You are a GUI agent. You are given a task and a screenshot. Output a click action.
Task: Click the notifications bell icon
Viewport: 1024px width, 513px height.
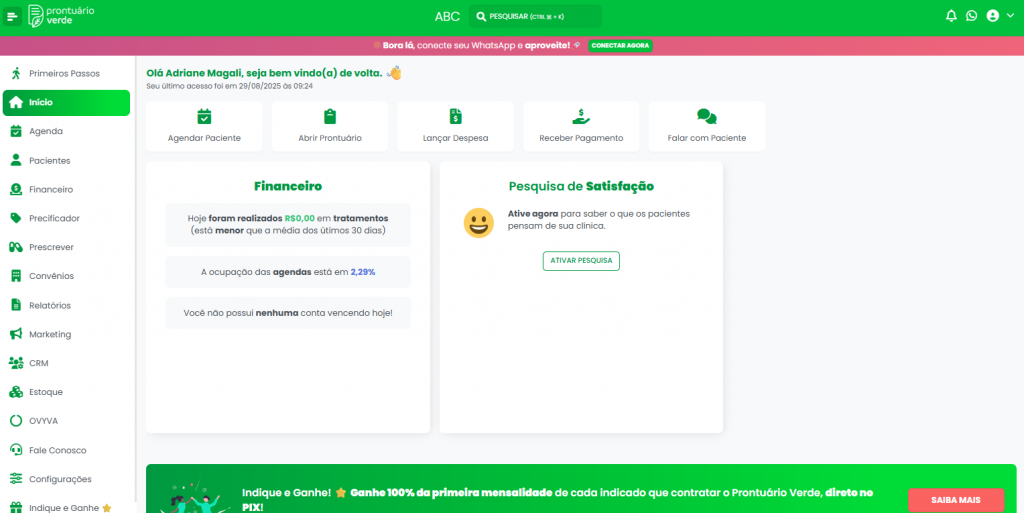tap(951, 16)
